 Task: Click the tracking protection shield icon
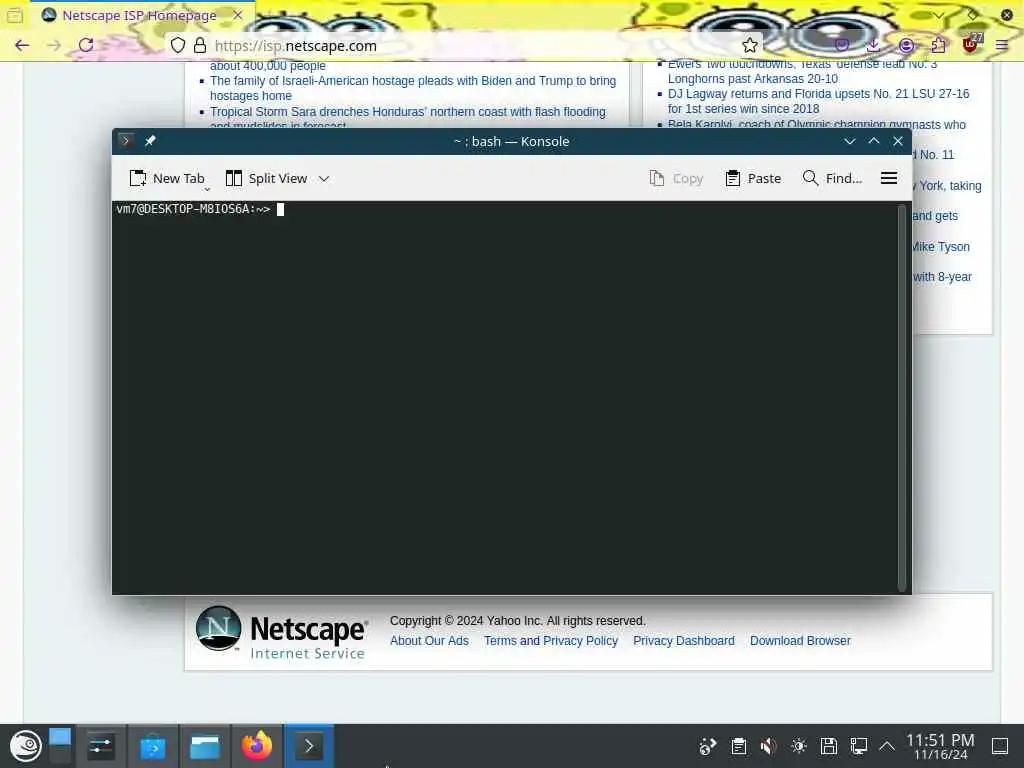coord(178,45)
